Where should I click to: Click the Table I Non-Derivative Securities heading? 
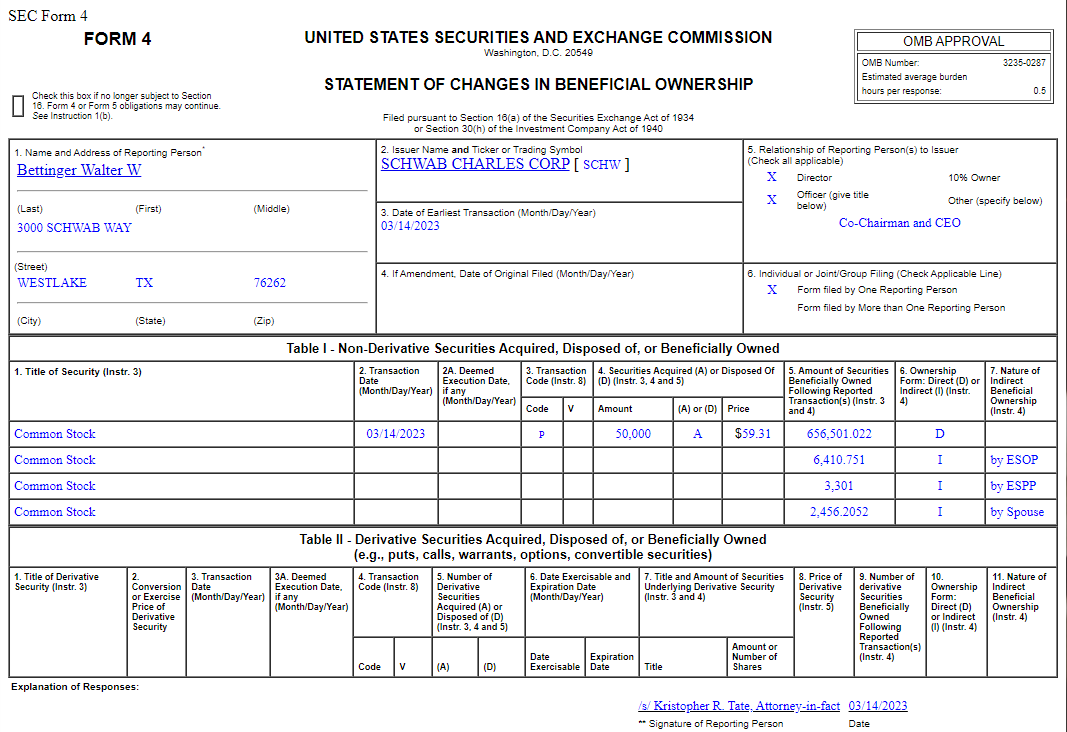[533, 348]
